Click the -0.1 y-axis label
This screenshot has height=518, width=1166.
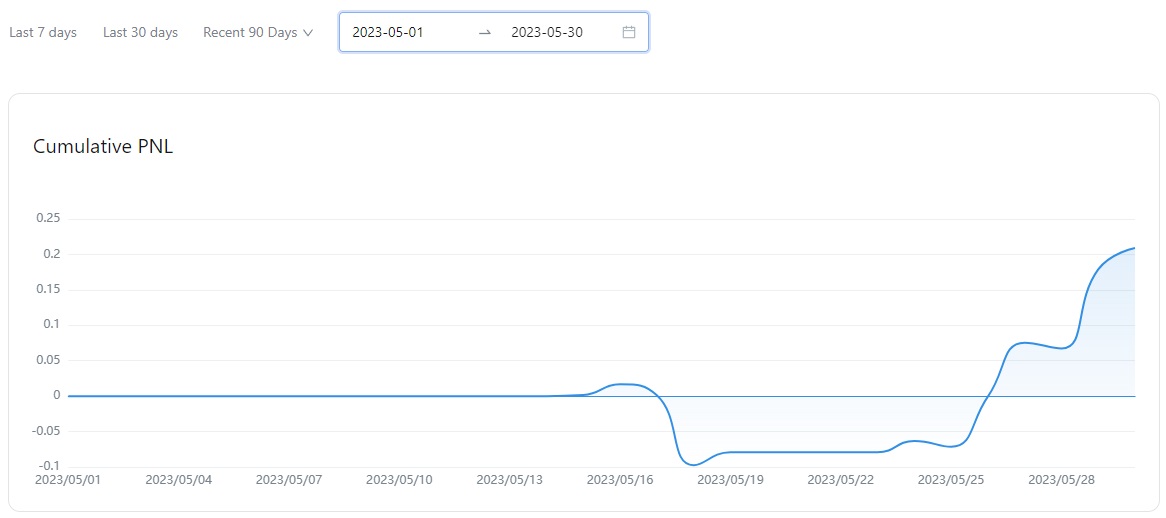tap(50, 466)
